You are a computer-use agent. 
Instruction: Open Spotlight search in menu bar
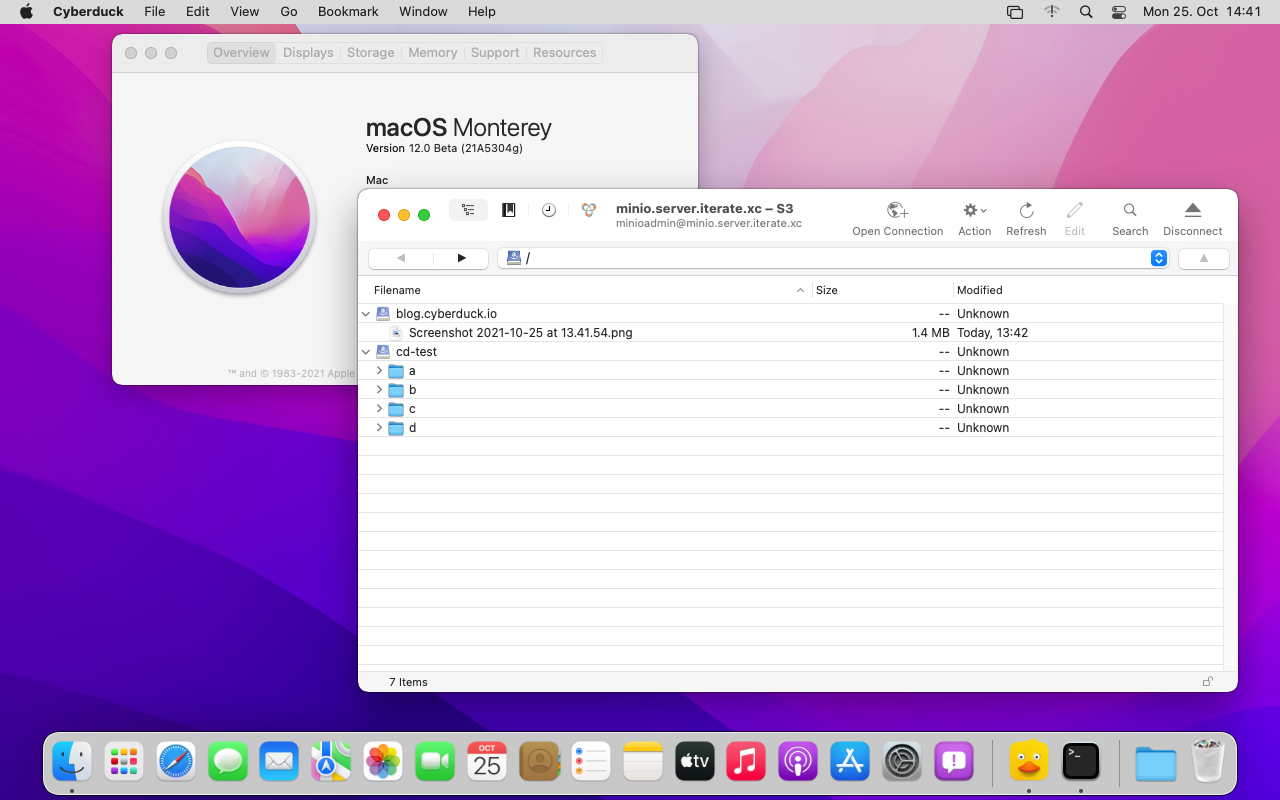(x=1086, y=12)
